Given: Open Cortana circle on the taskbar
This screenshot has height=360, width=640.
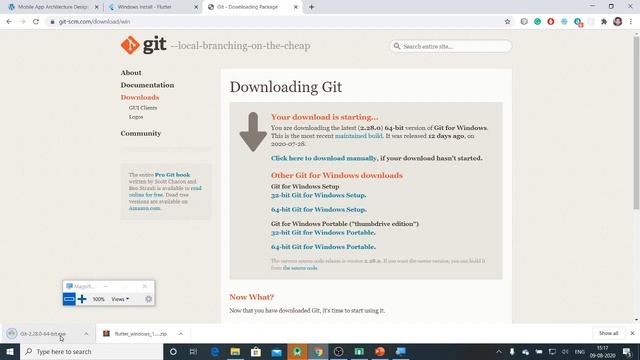Looking at the screenshot, I should (173, 351).
